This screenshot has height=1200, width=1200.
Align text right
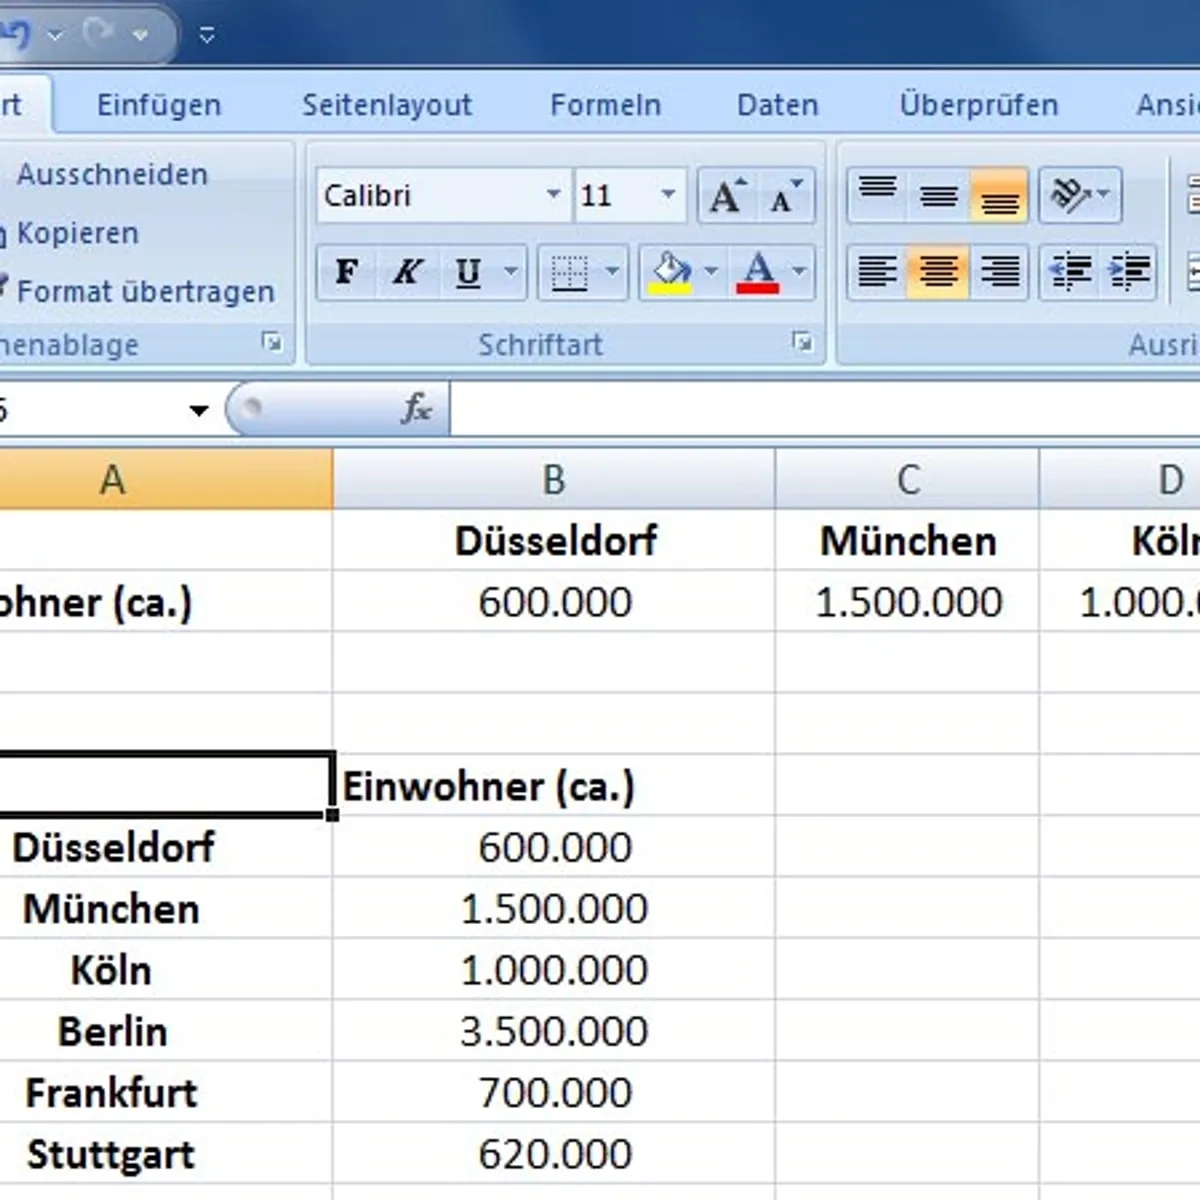click(x=999, y=272)
